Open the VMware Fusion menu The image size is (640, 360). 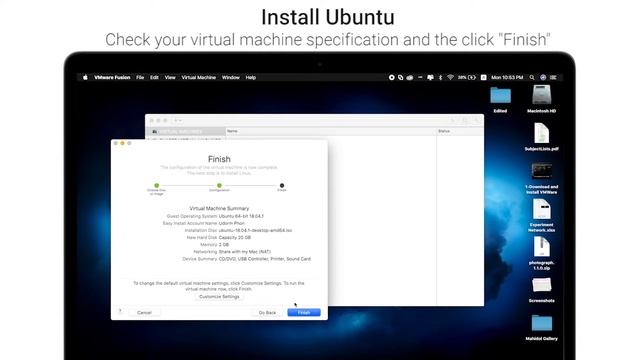click(112, 77)
